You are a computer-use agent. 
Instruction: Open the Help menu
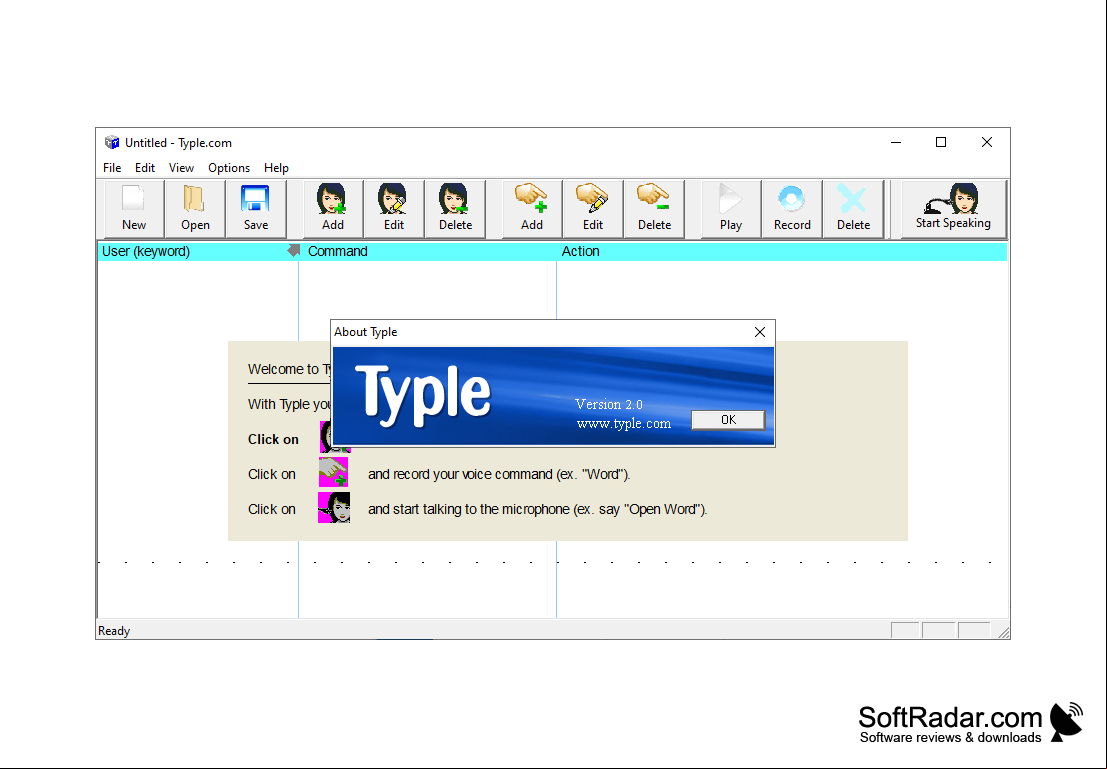tap(276, 168)
